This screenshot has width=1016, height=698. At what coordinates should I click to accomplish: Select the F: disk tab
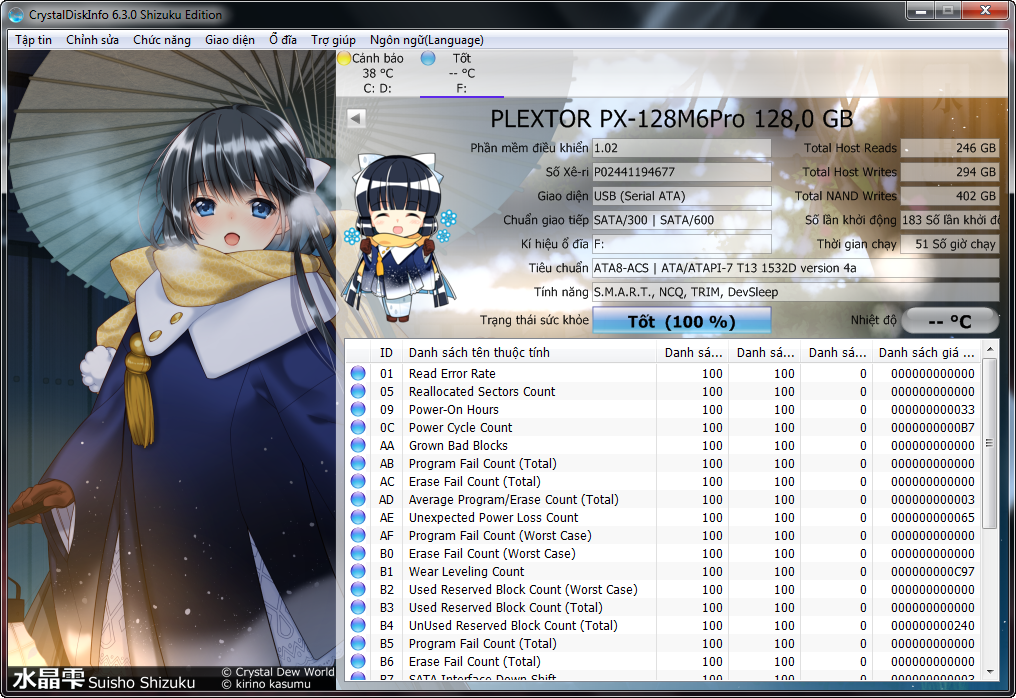point(461,73)
